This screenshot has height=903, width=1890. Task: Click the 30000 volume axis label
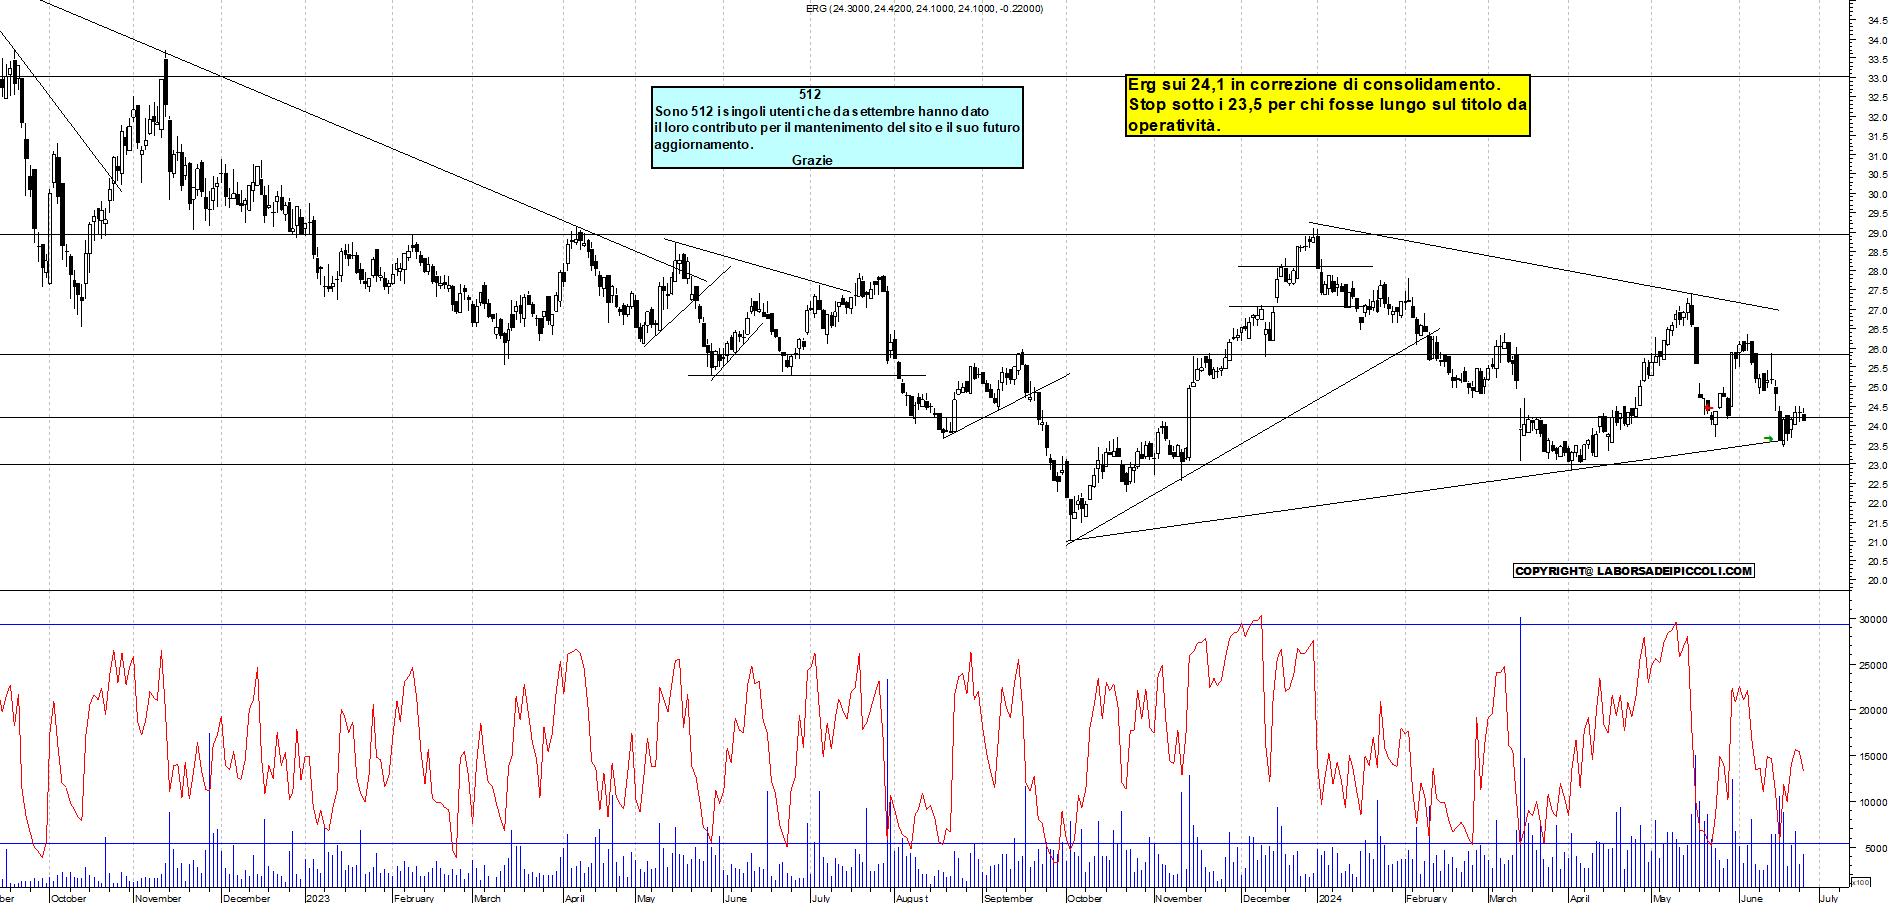coord(1873,620)
